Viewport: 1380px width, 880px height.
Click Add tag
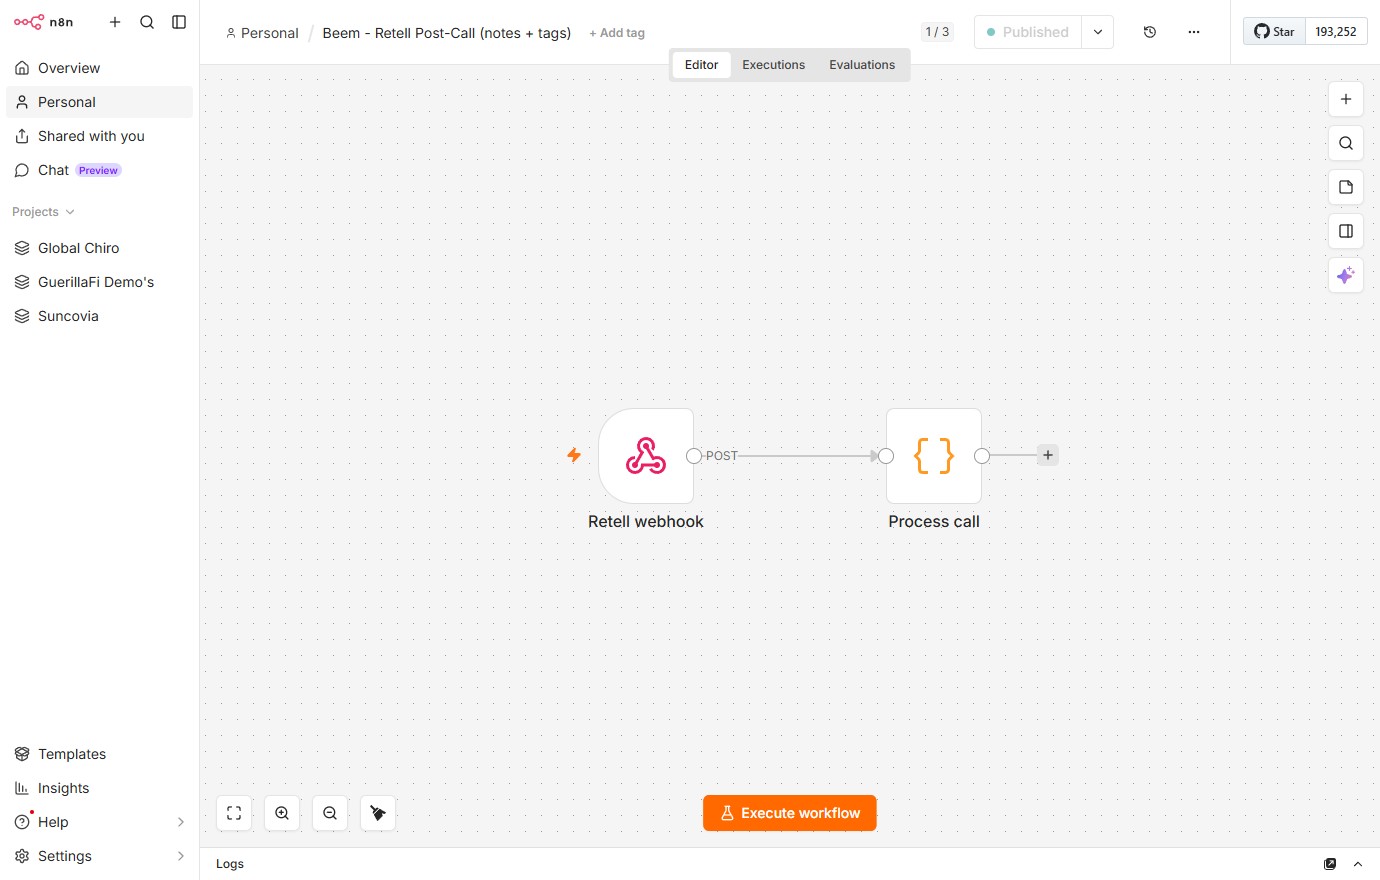tap(617, 33)
